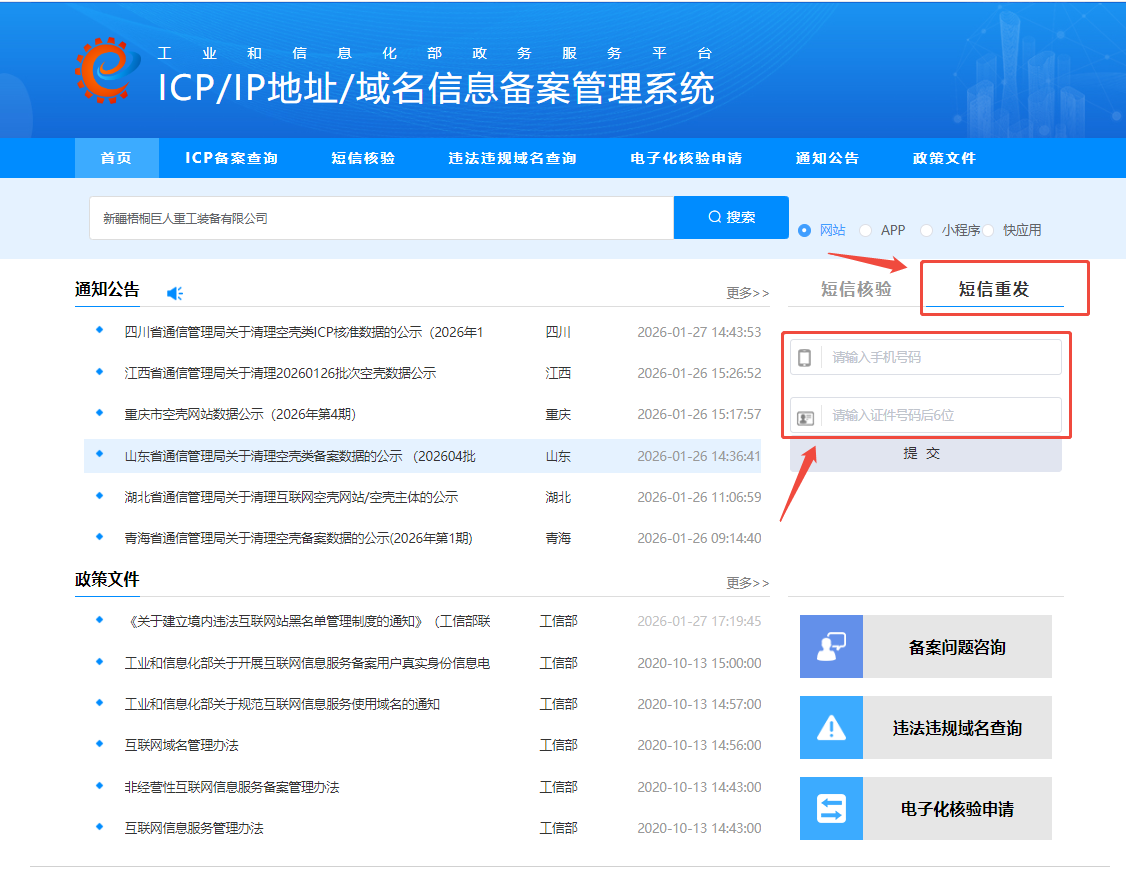Choose the 快应用 radio option
This screenshot has width=1126, height=873.
[988, 230]
